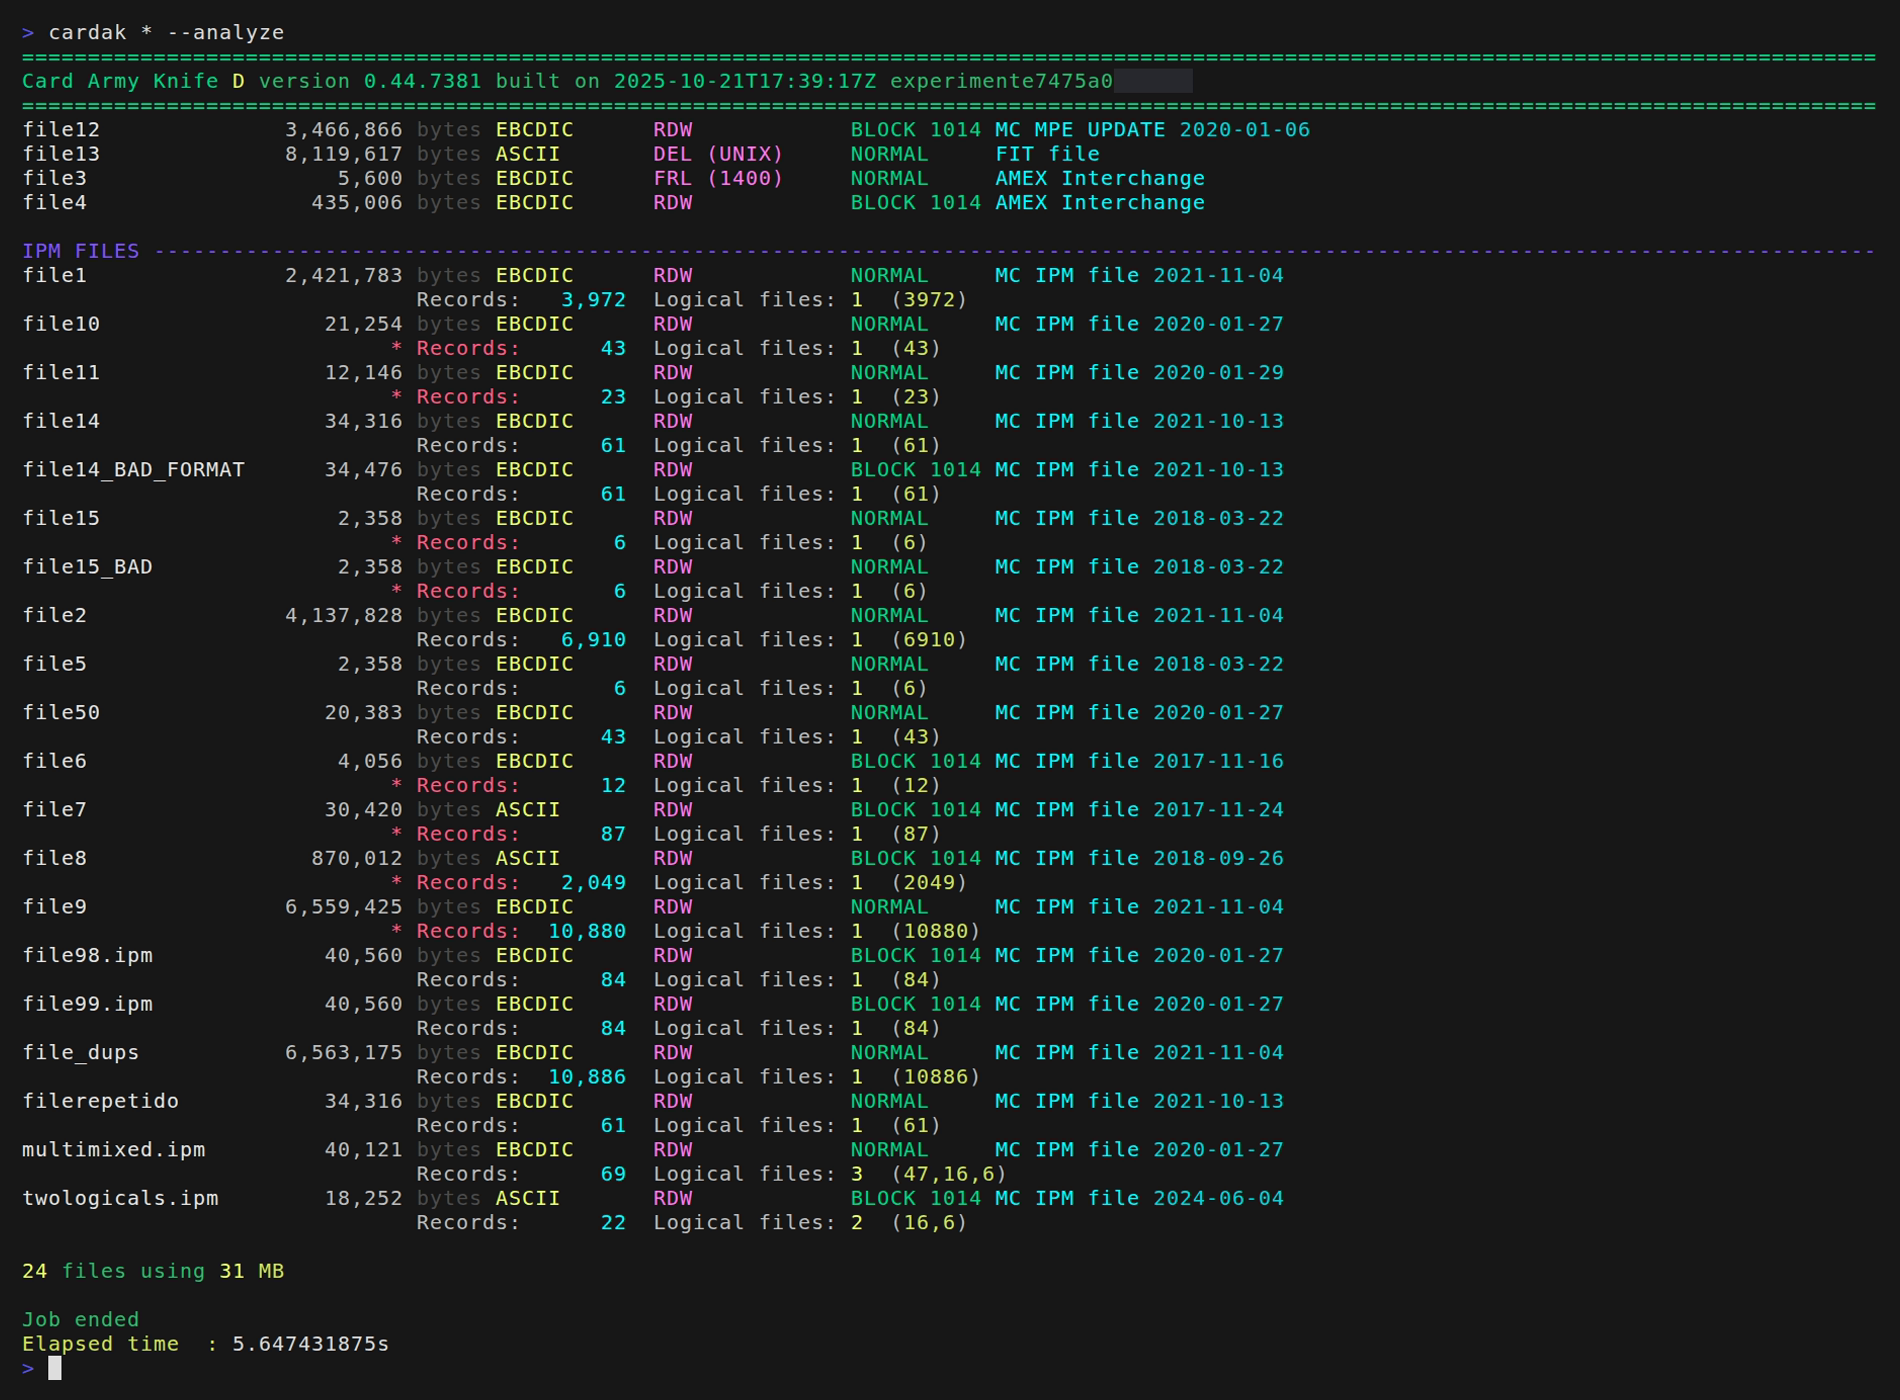This screenshot has width=1900, height=1400.
Task: Select the IPM FILES section header
Action: click(80, 250)
